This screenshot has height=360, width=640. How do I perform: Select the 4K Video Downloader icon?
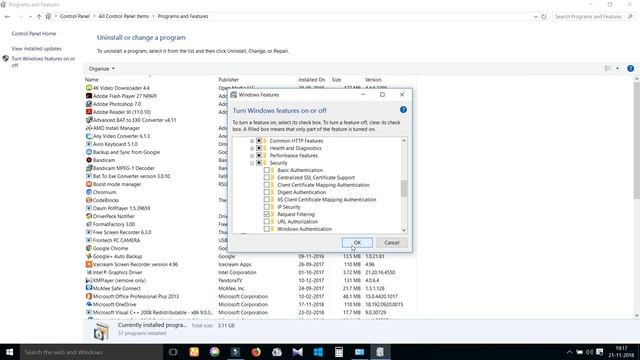(x=89, y=88)
